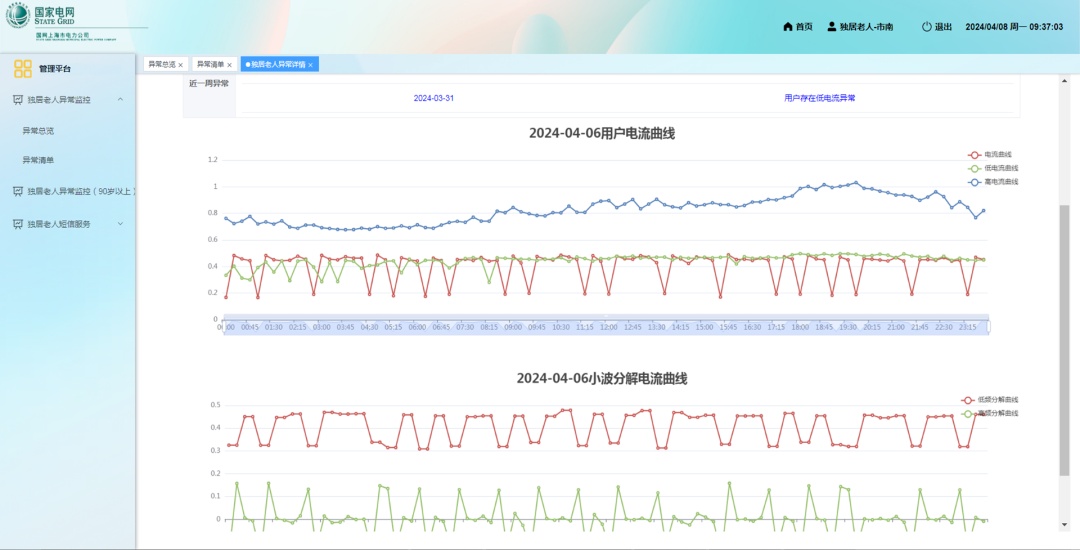Click the 管理平台 grid icon
Screen dimensions: 1080x550
coord(23,69)
